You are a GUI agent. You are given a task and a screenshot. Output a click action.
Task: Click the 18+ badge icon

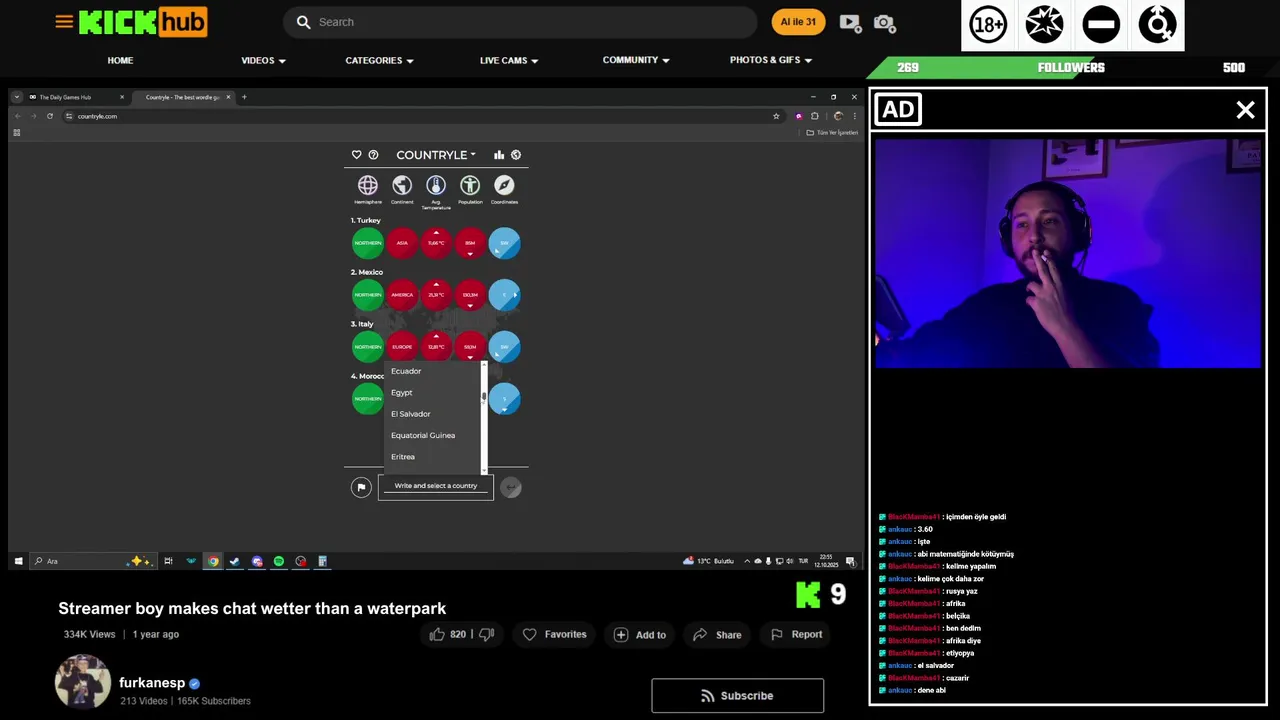pos(988,25)
